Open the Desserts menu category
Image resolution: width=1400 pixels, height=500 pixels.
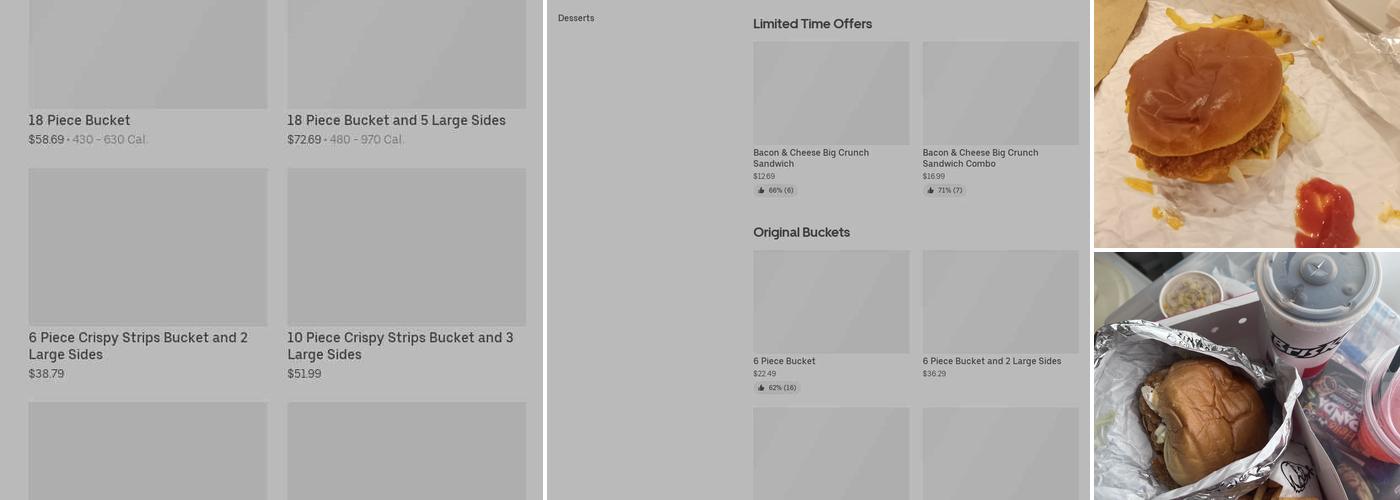tap(576, 18)
